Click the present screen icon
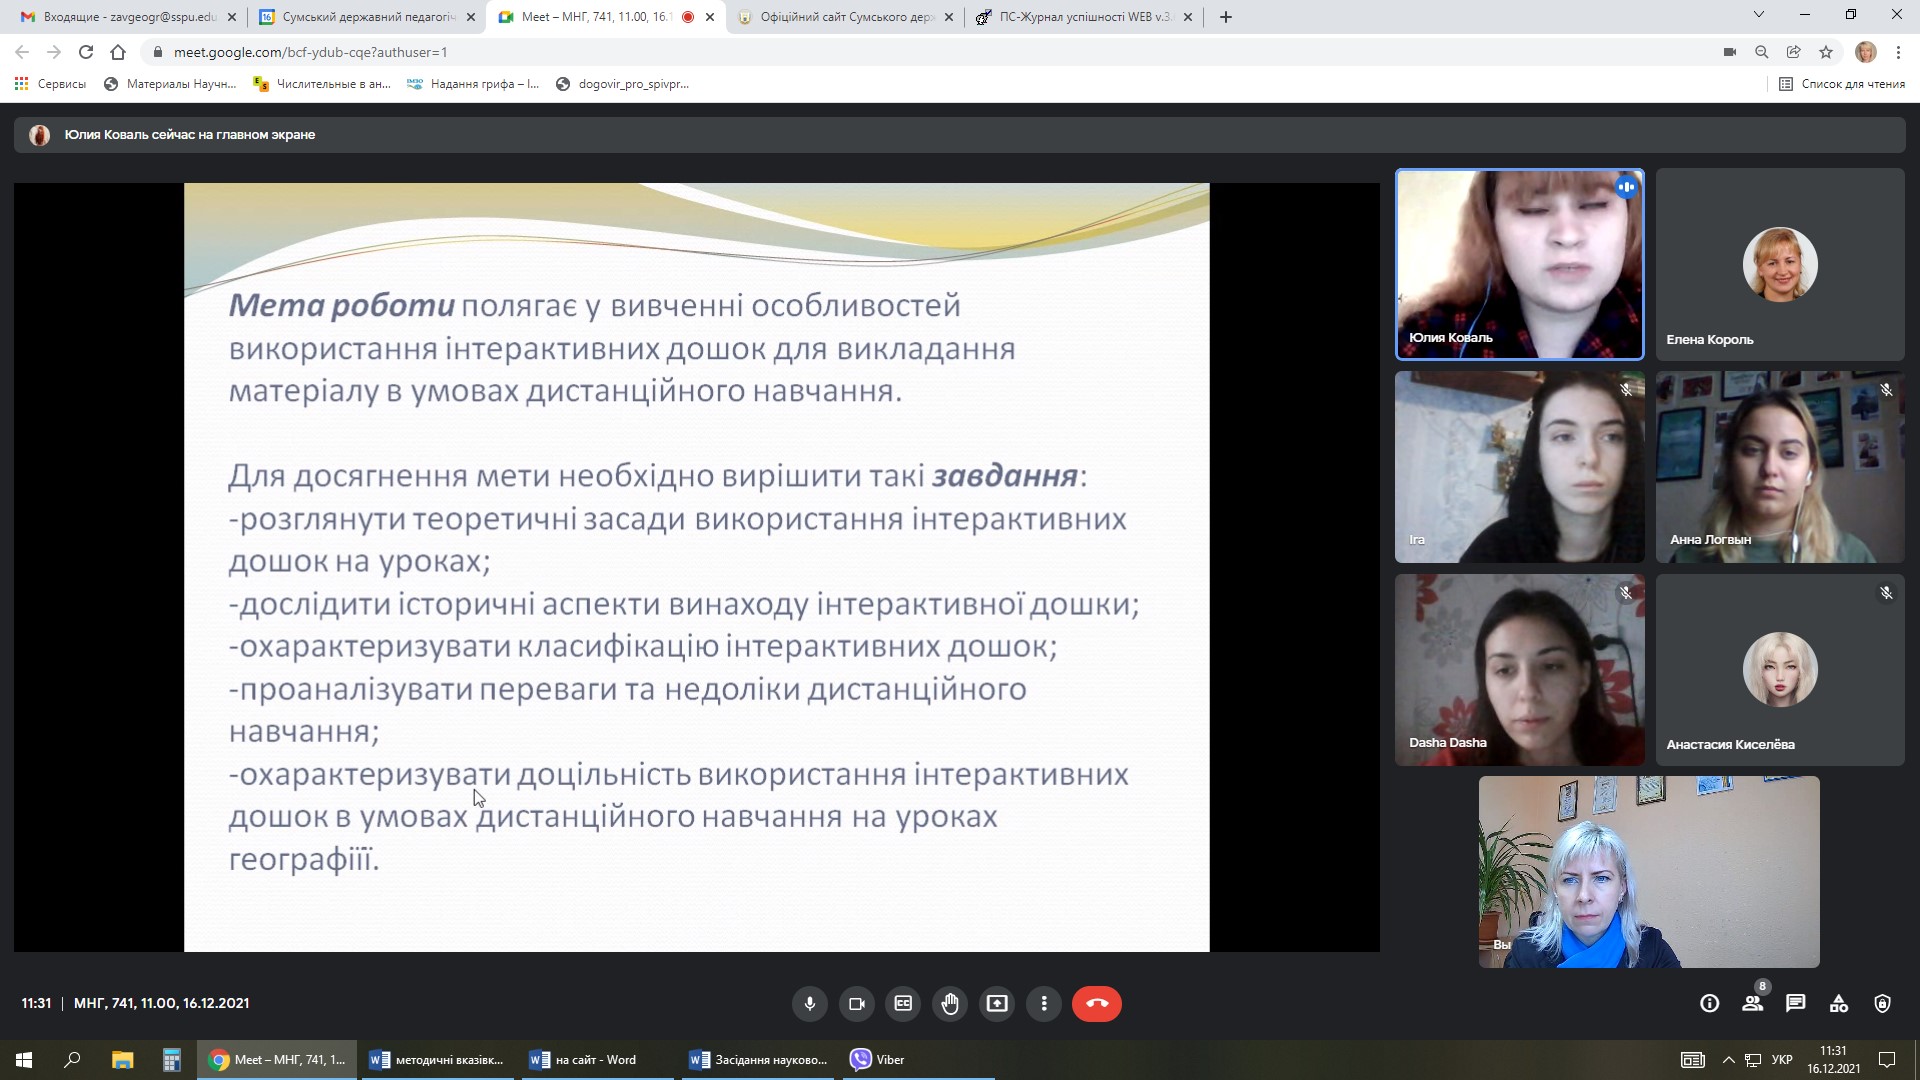Viewport: 1920px width, 1080px height. [997, 1003]
